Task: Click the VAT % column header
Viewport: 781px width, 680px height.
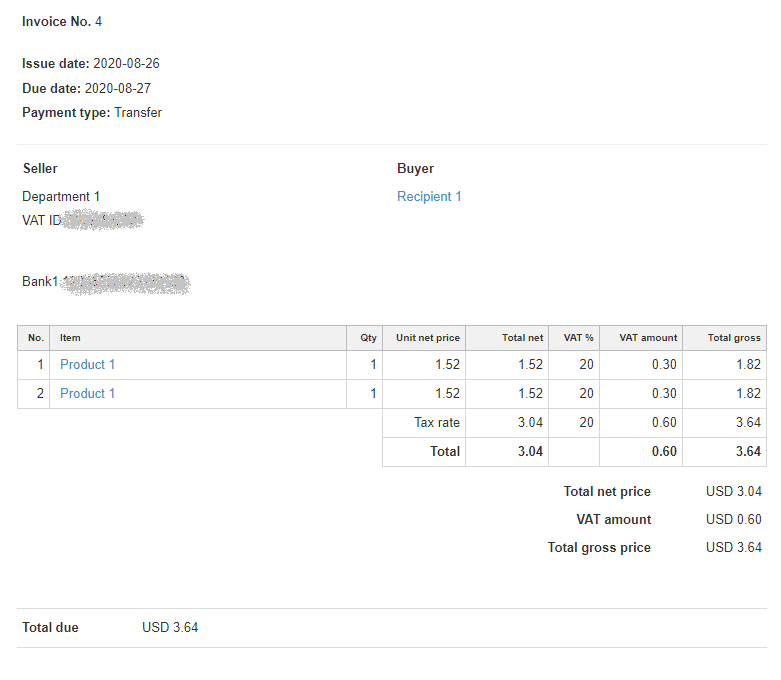Action: 578,338
